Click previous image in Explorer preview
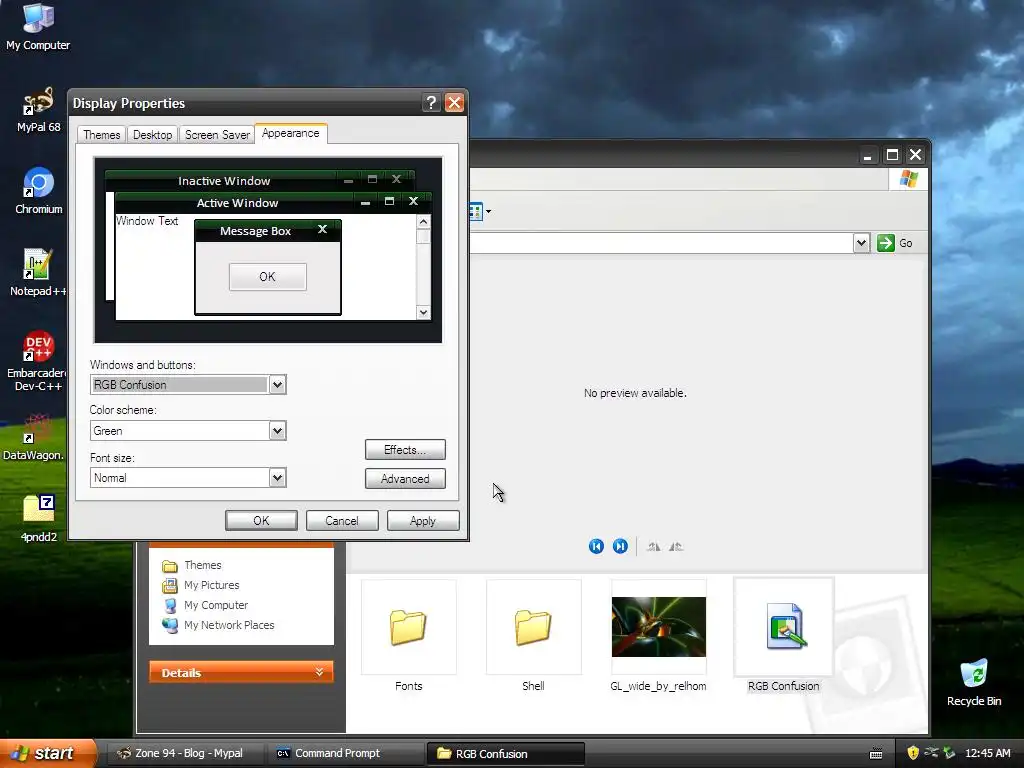The image size is (1024, 768). [x=596, y=547]
